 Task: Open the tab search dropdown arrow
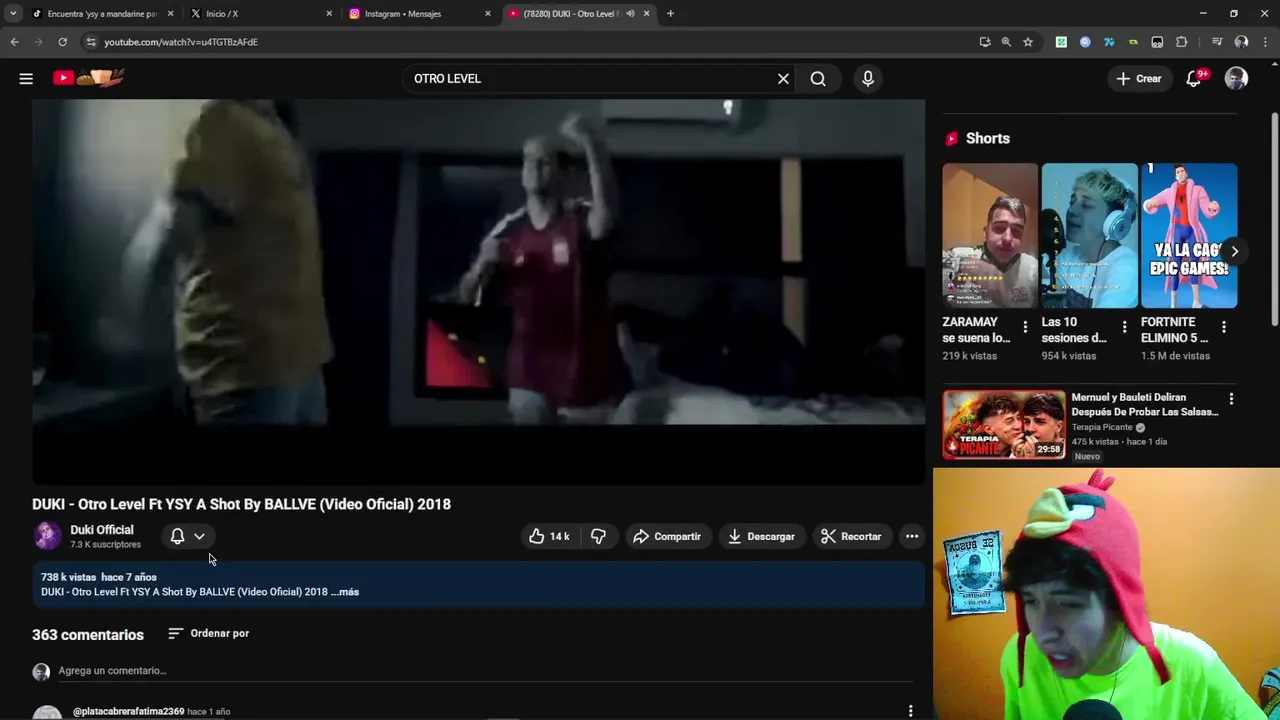tap(13, 13)
